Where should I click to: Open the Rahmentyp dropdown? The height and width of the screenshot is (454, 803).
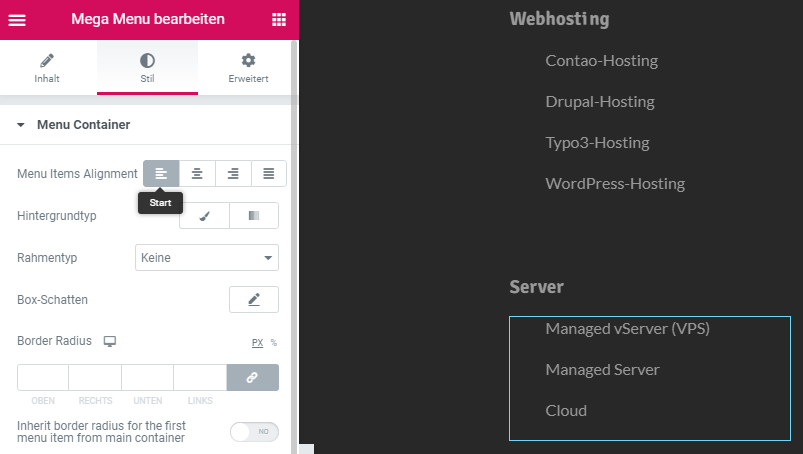207,258
